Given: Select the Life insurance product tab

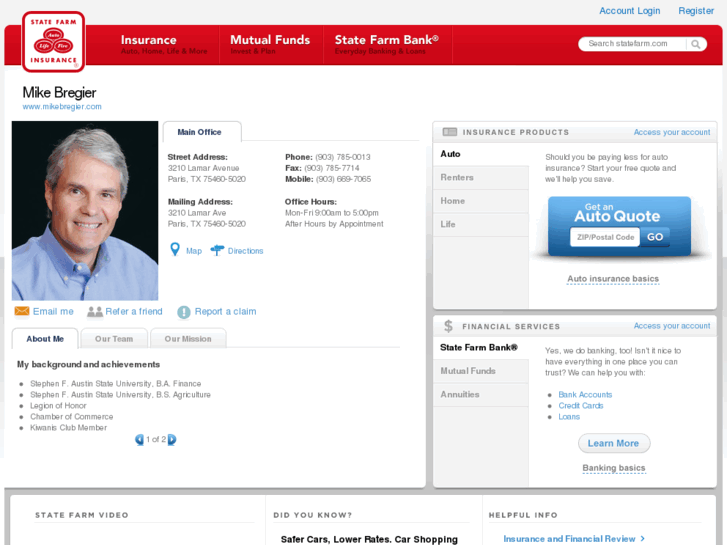Looking at the screenshot, I should [x=481, y=224].
